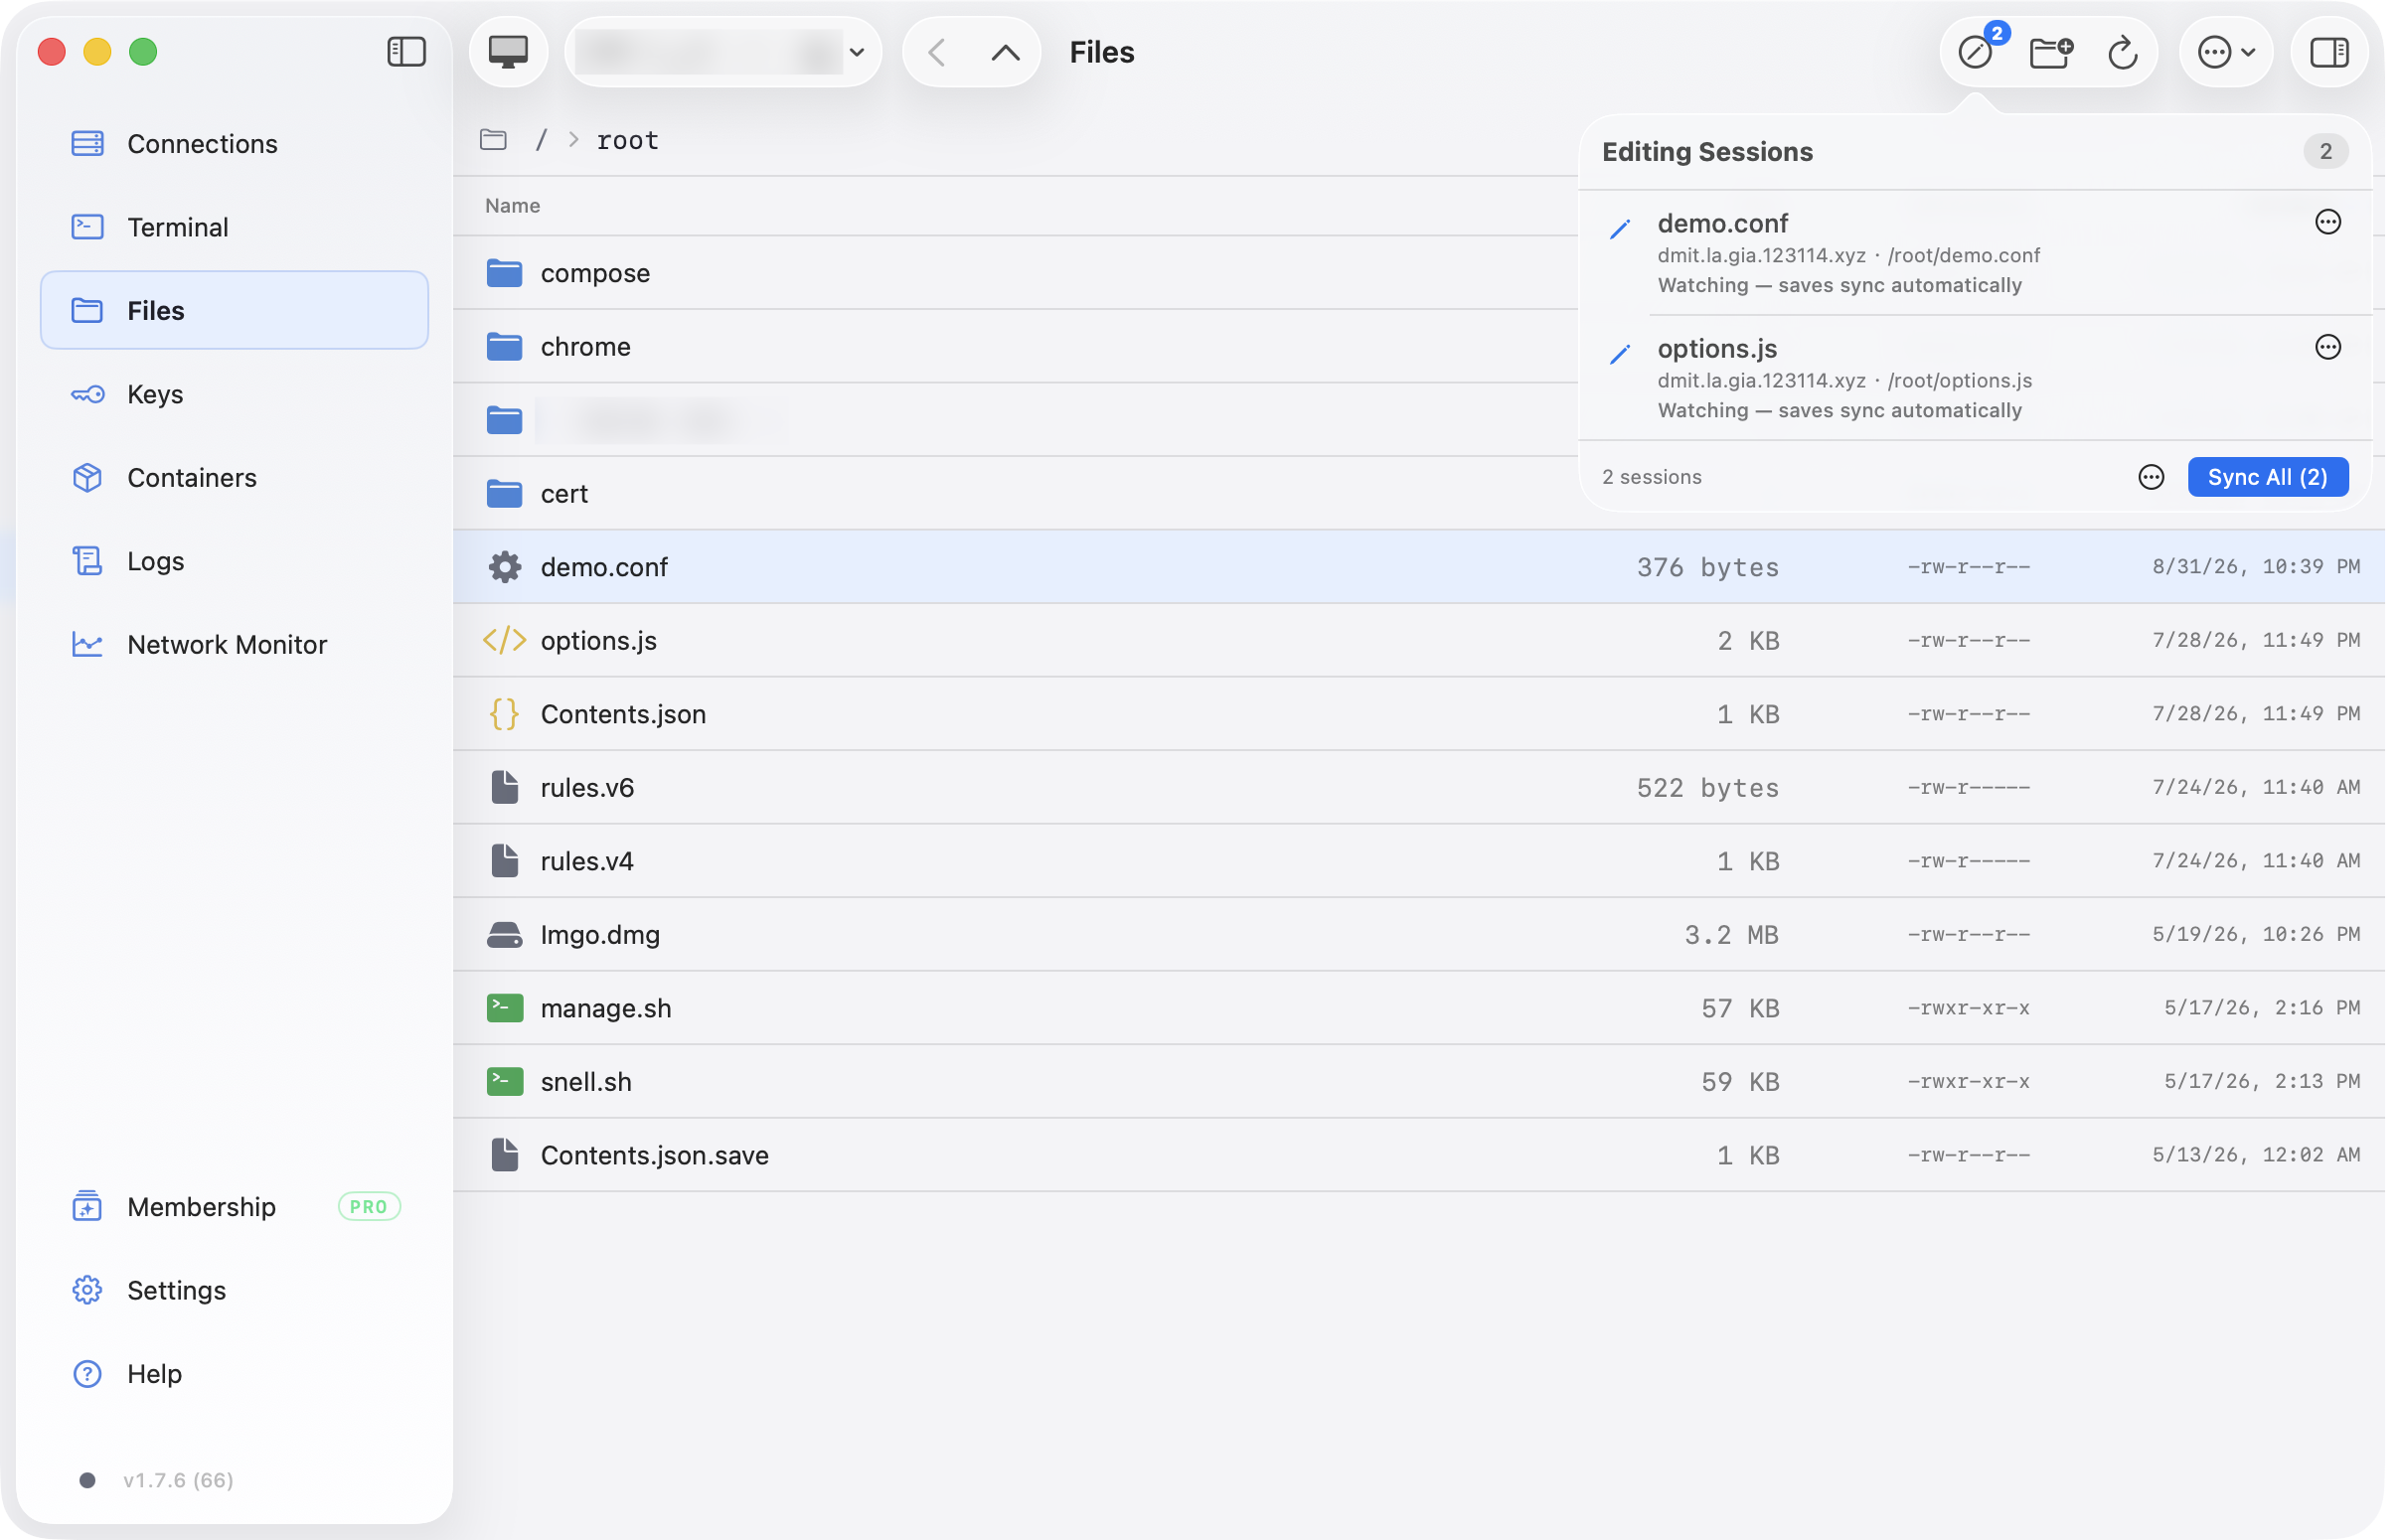
Task: Open the sessions footer ellipsis menu
Action: pos(2150,477)
